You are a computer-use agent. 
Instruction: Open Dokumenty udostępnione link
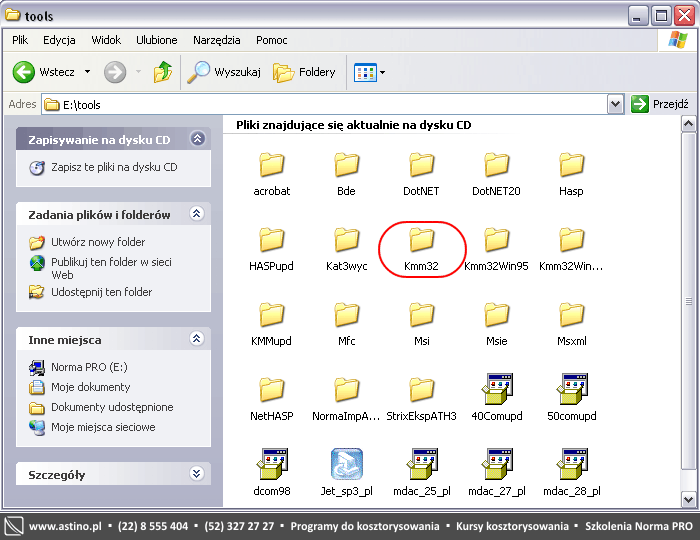pyautogui.click(x=101, y=407)
